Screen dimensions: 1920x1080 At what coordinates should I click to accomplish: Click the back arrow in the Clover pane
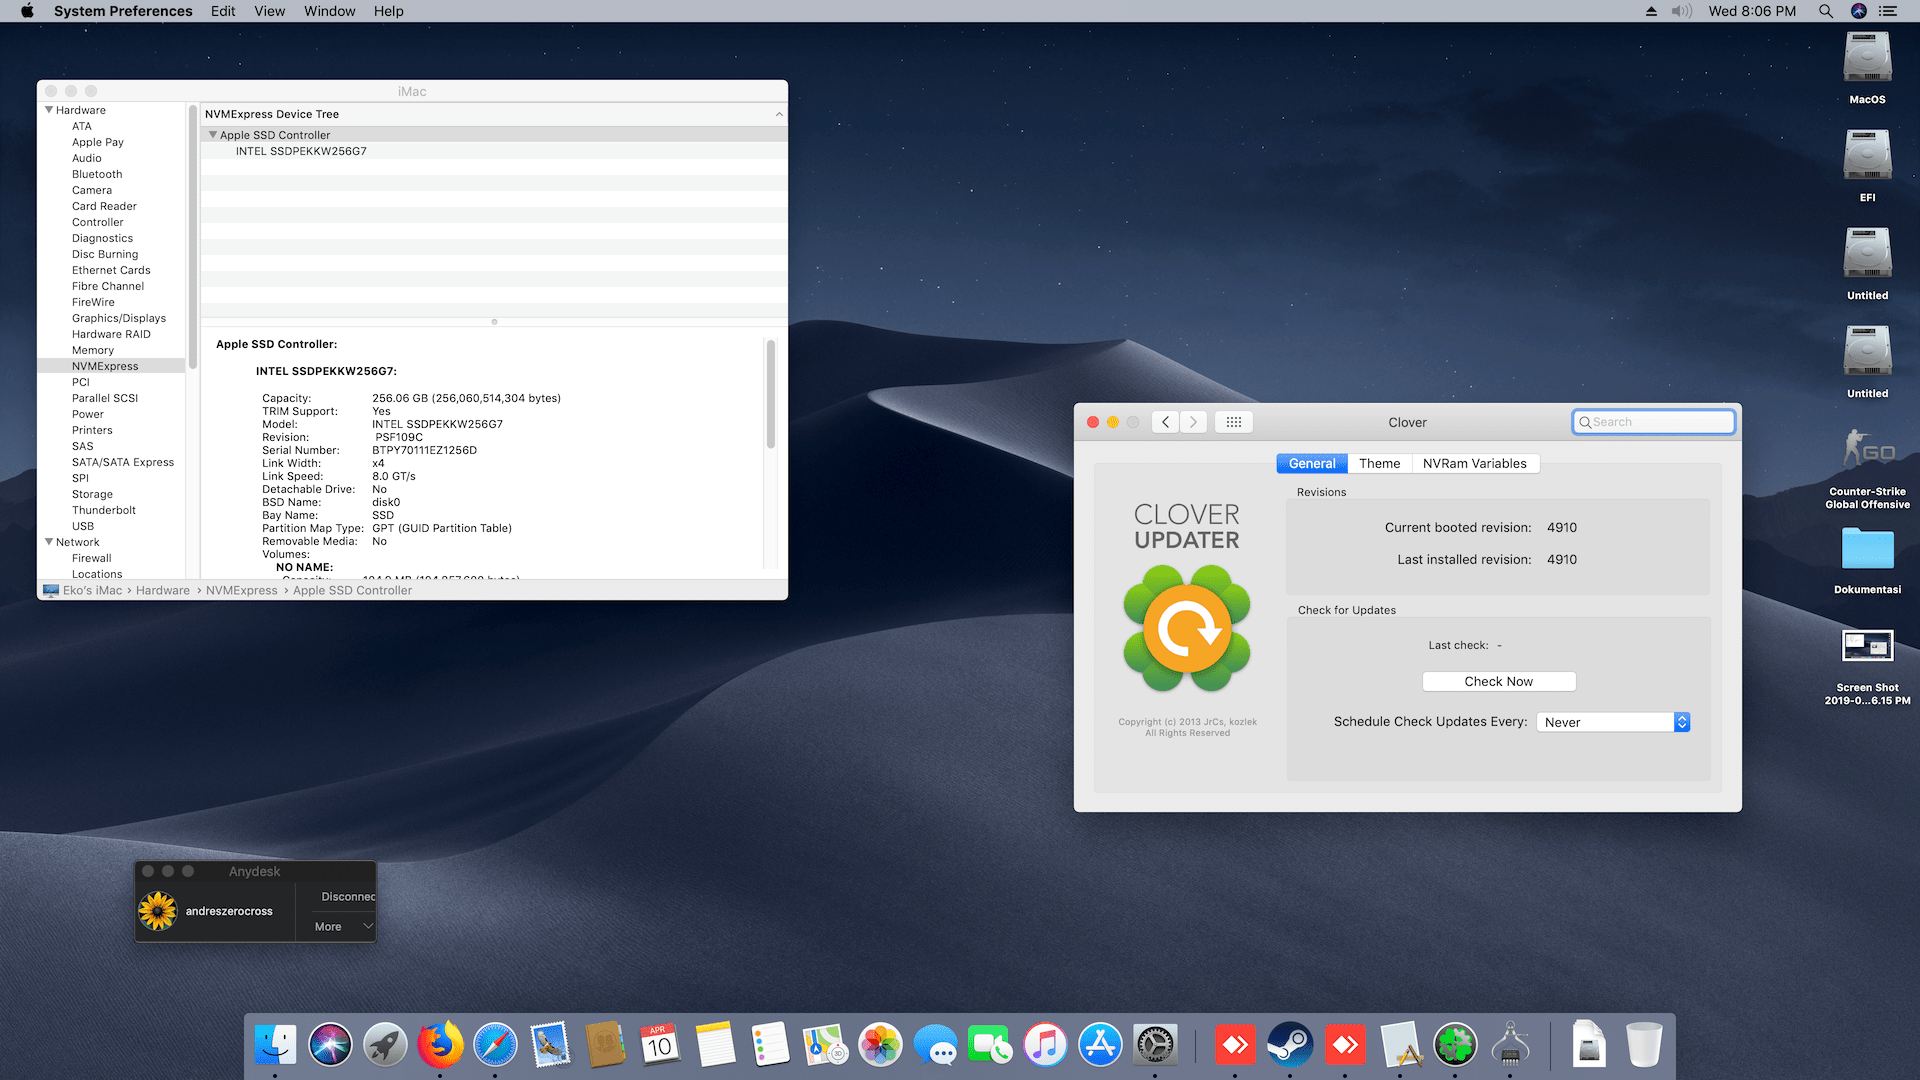(1165, 422)
